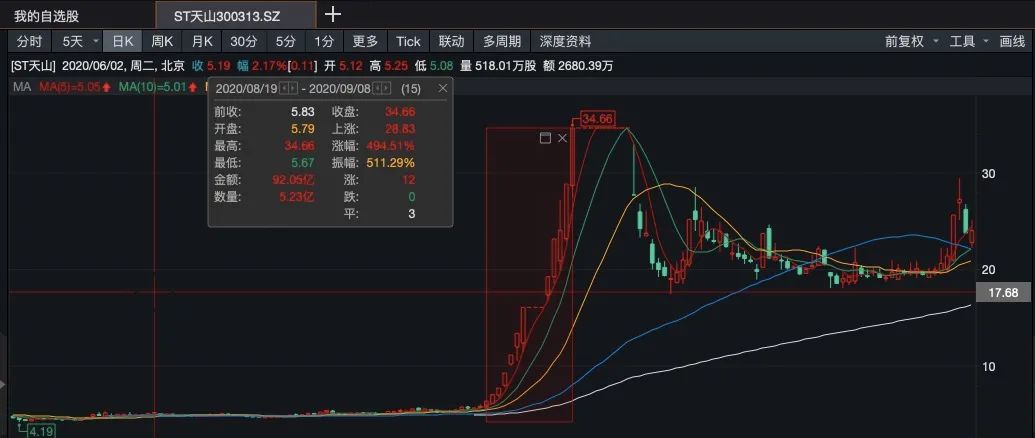This screenshot has width=1035, height=438.
Task: Show the 5天 chart view
Action: pyautogui.click(x=72, y=42)
